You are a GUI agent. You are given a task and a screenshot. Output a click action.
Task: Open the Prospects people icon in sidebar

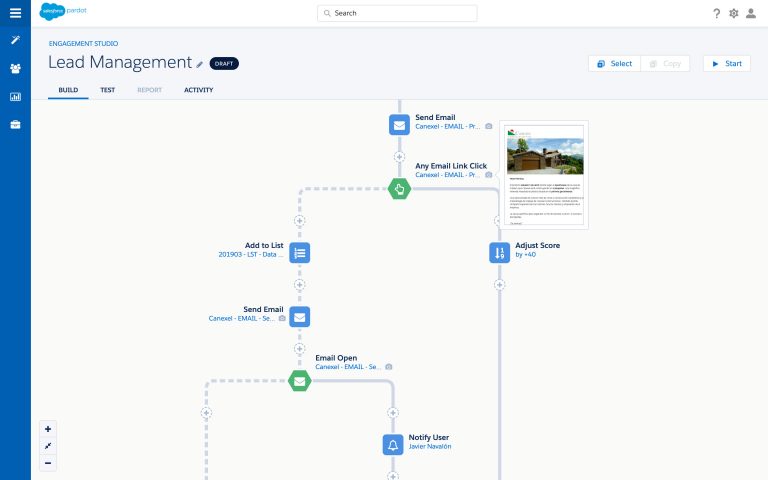pos(15,68)
